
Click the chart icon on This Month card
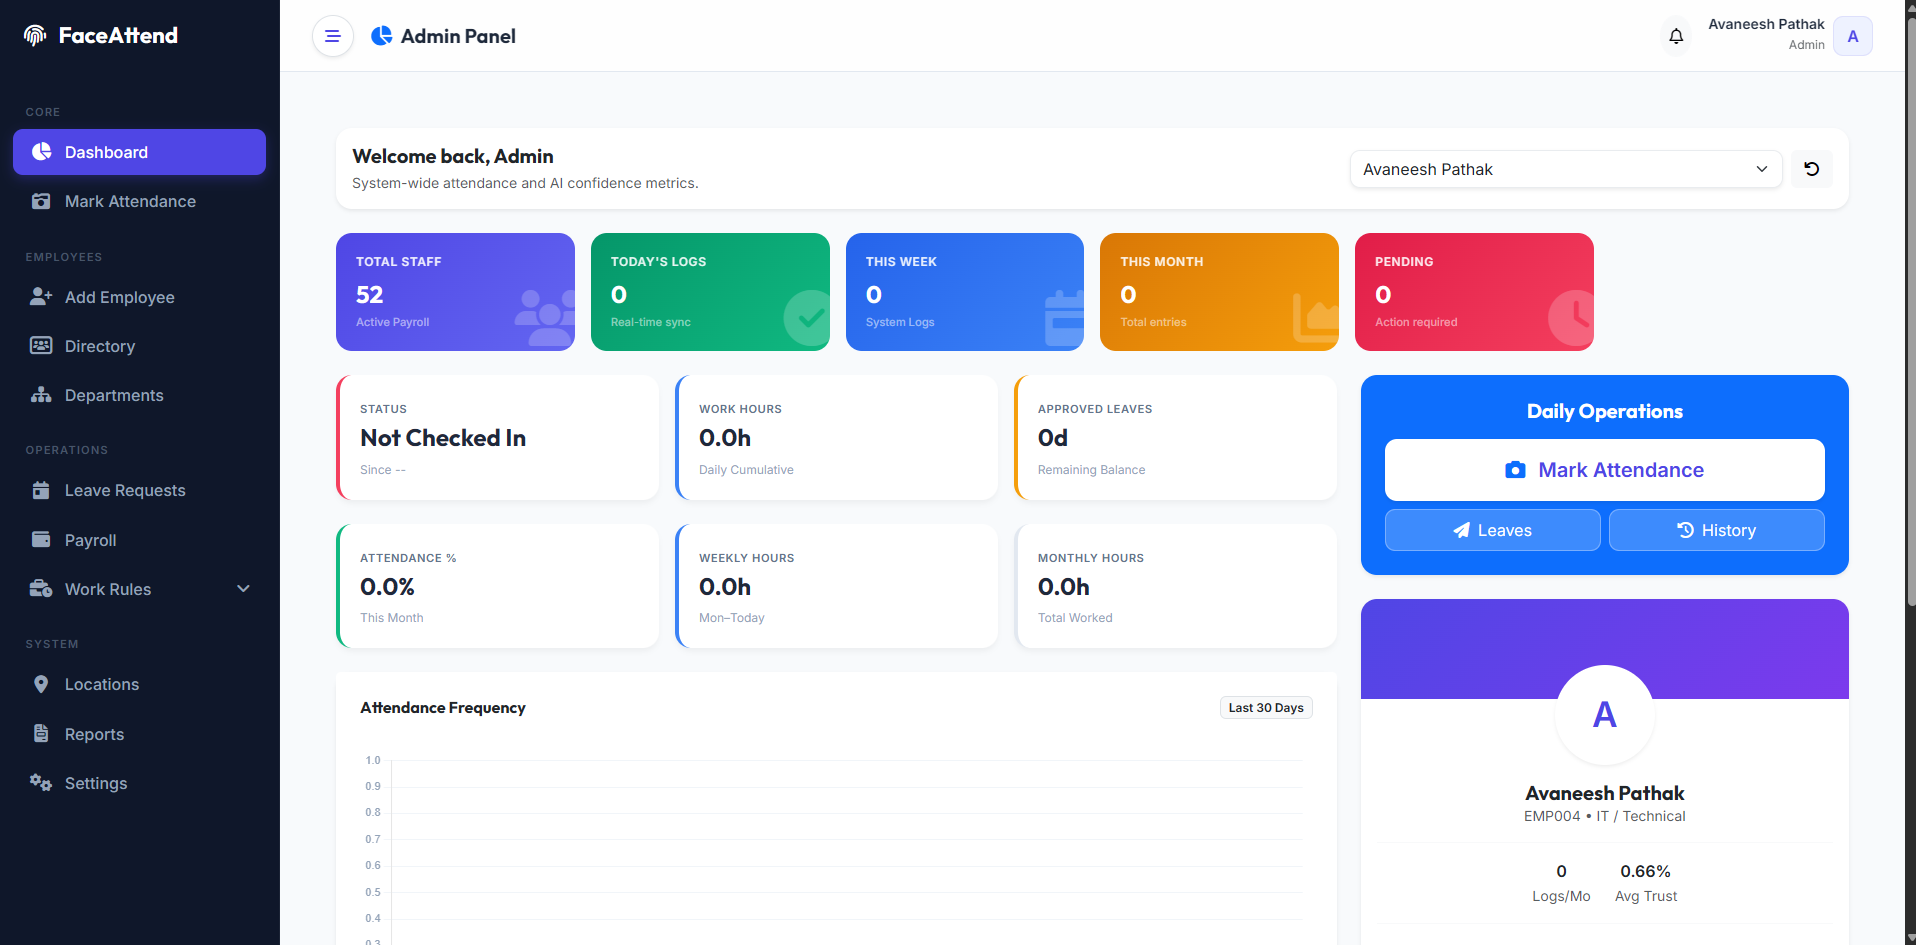[x=1316, y=318]
